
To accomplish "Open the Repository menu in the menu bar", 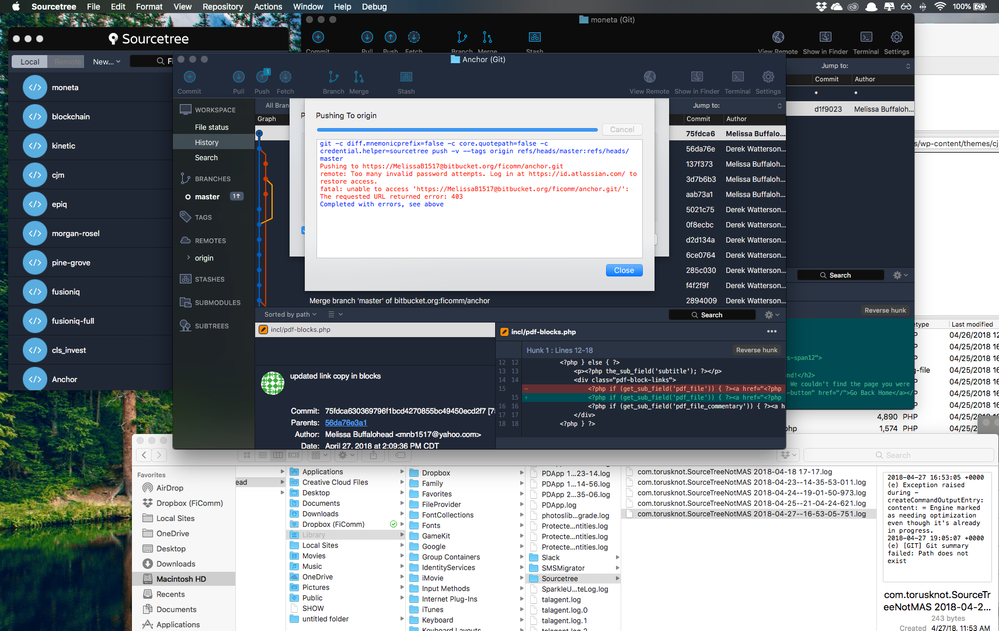I will (x=222, y=6).
